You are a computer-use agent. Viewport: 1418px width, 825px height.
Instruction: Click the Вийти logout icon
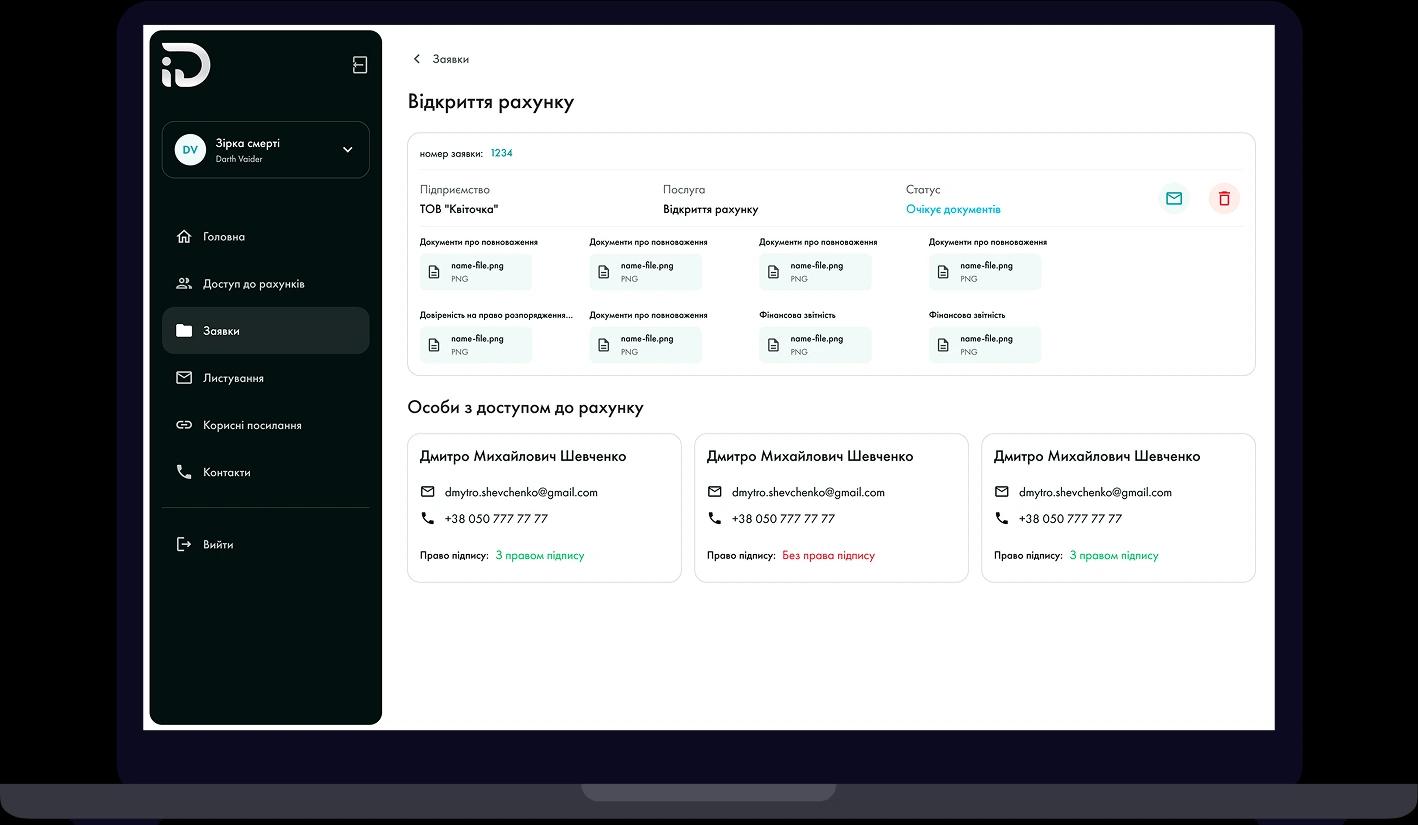coord(184,544)
